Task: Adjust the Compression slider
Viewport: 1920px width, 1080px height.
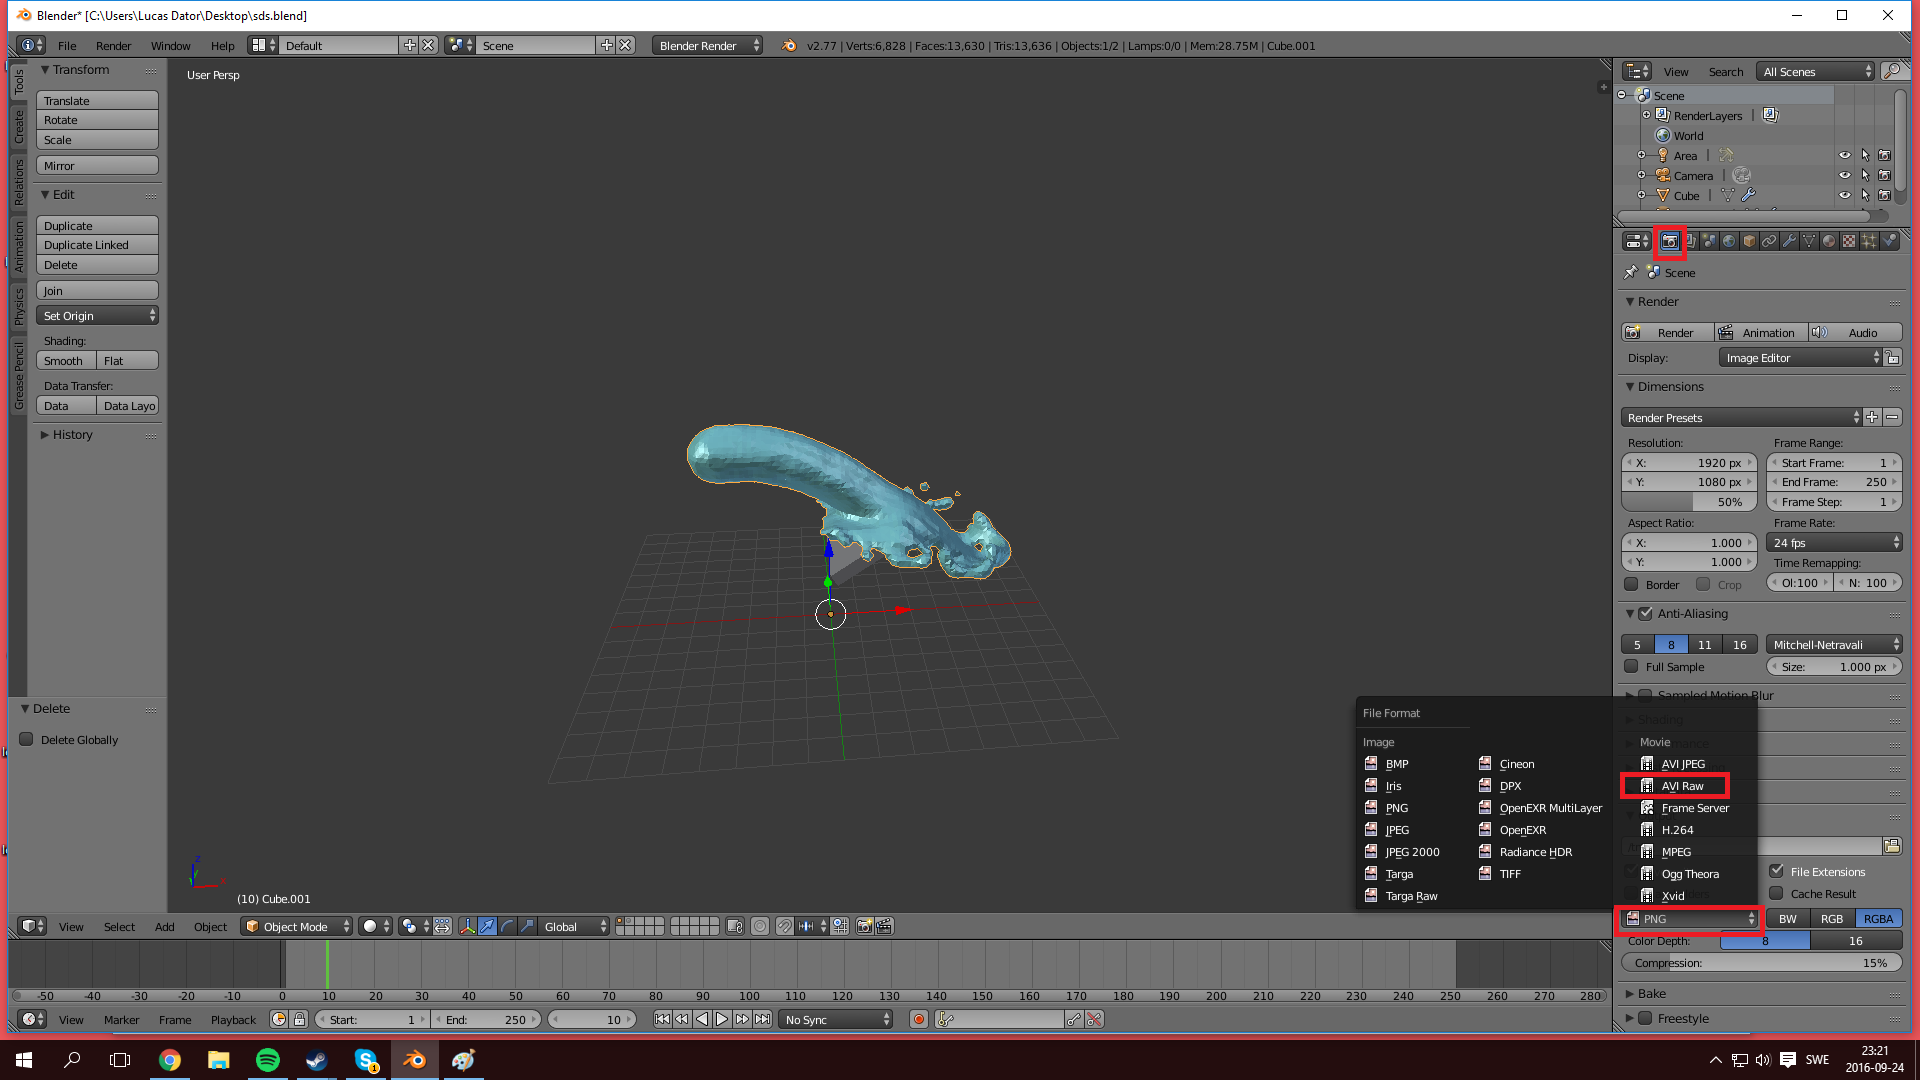Action: point(1760,963)
